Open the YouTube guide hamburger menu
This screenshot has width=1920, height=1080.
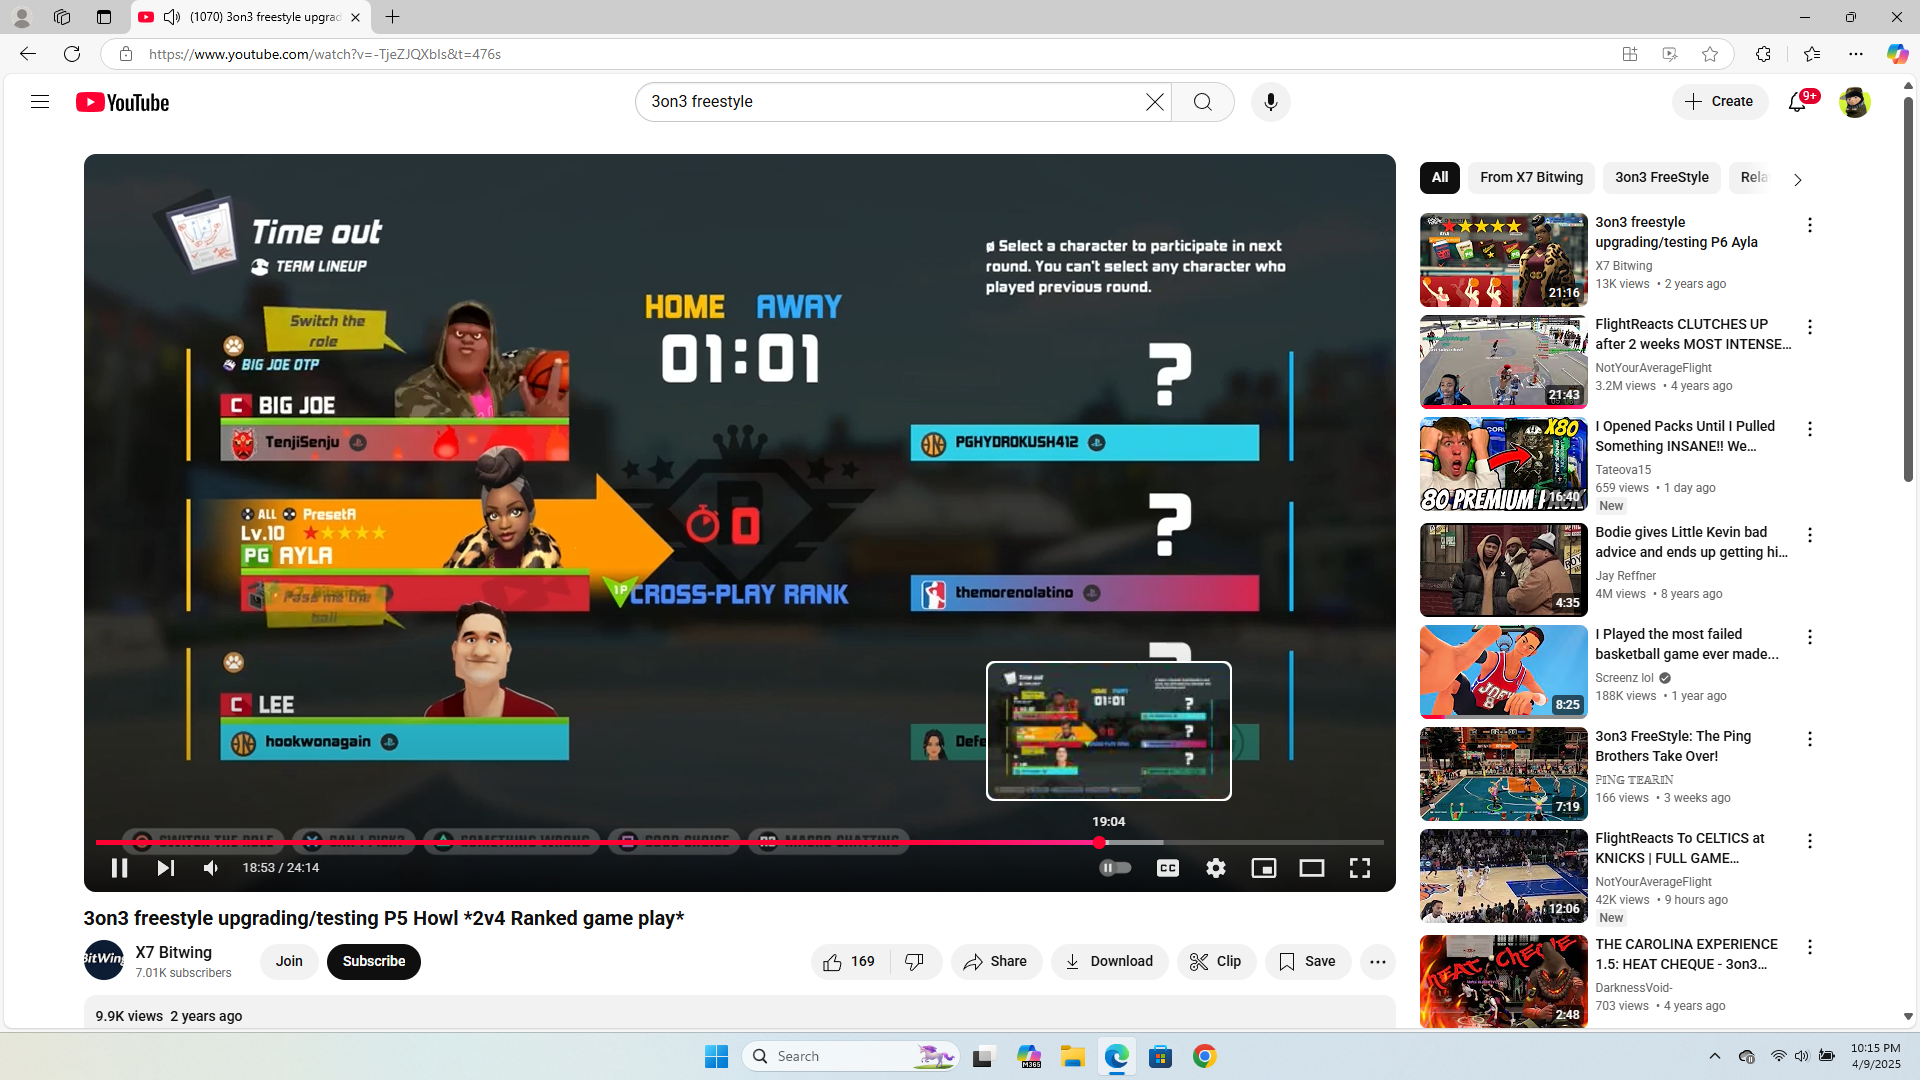(40, 102)
